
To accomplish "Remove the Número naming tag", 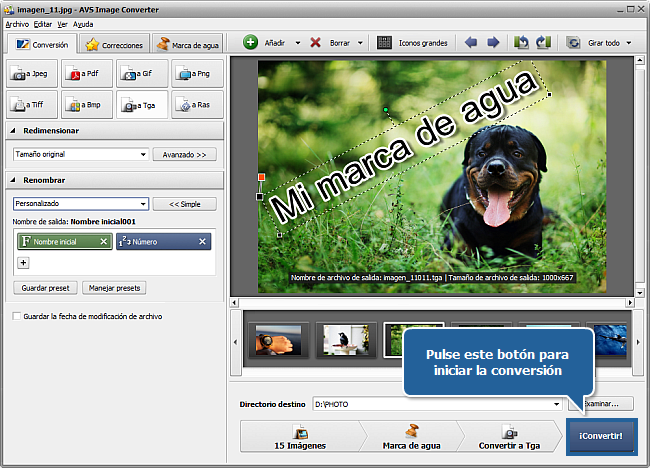I will [202, 242].
